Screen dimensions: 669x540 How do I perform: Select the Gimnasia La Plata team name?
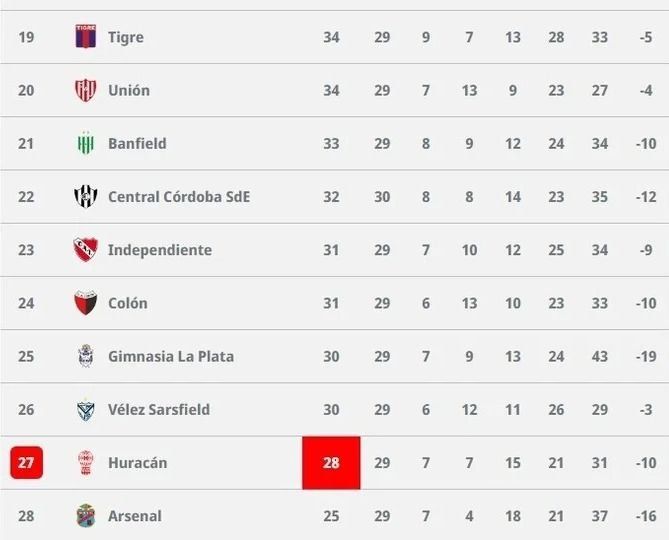[171, 356]
